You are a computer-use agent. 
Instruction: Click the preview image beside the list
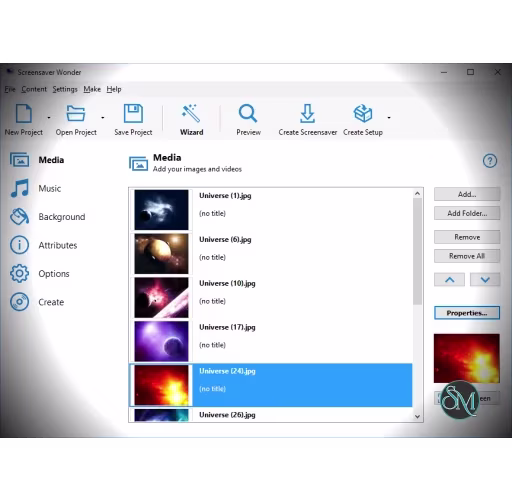point(467,358)
